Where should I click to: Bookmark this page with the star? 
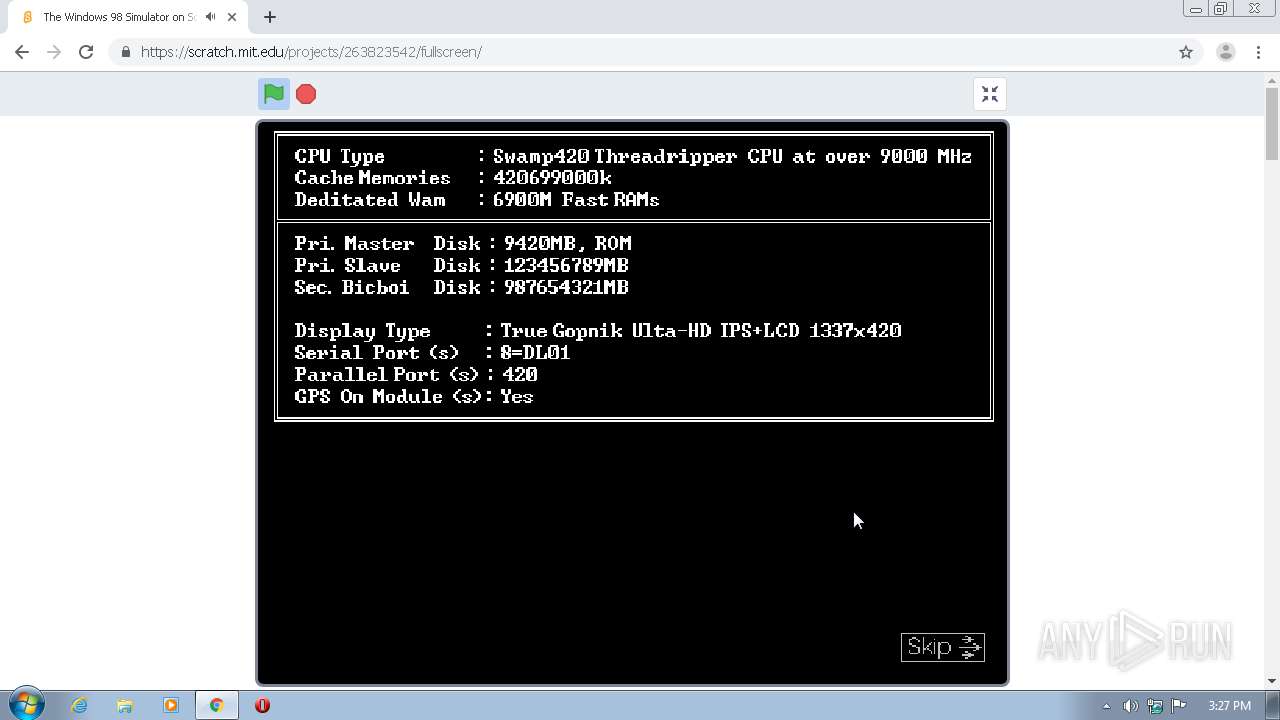[x=1186, y=52]
